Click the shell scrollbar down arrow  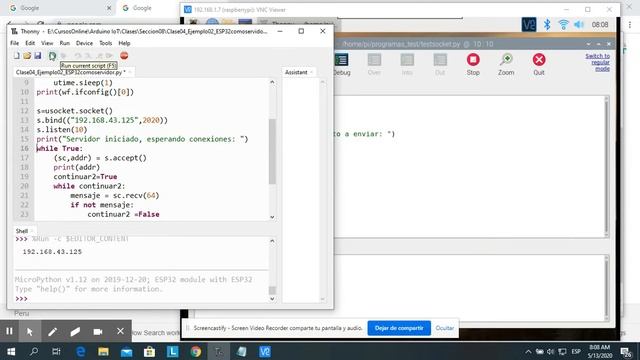(x=272, y=299)
